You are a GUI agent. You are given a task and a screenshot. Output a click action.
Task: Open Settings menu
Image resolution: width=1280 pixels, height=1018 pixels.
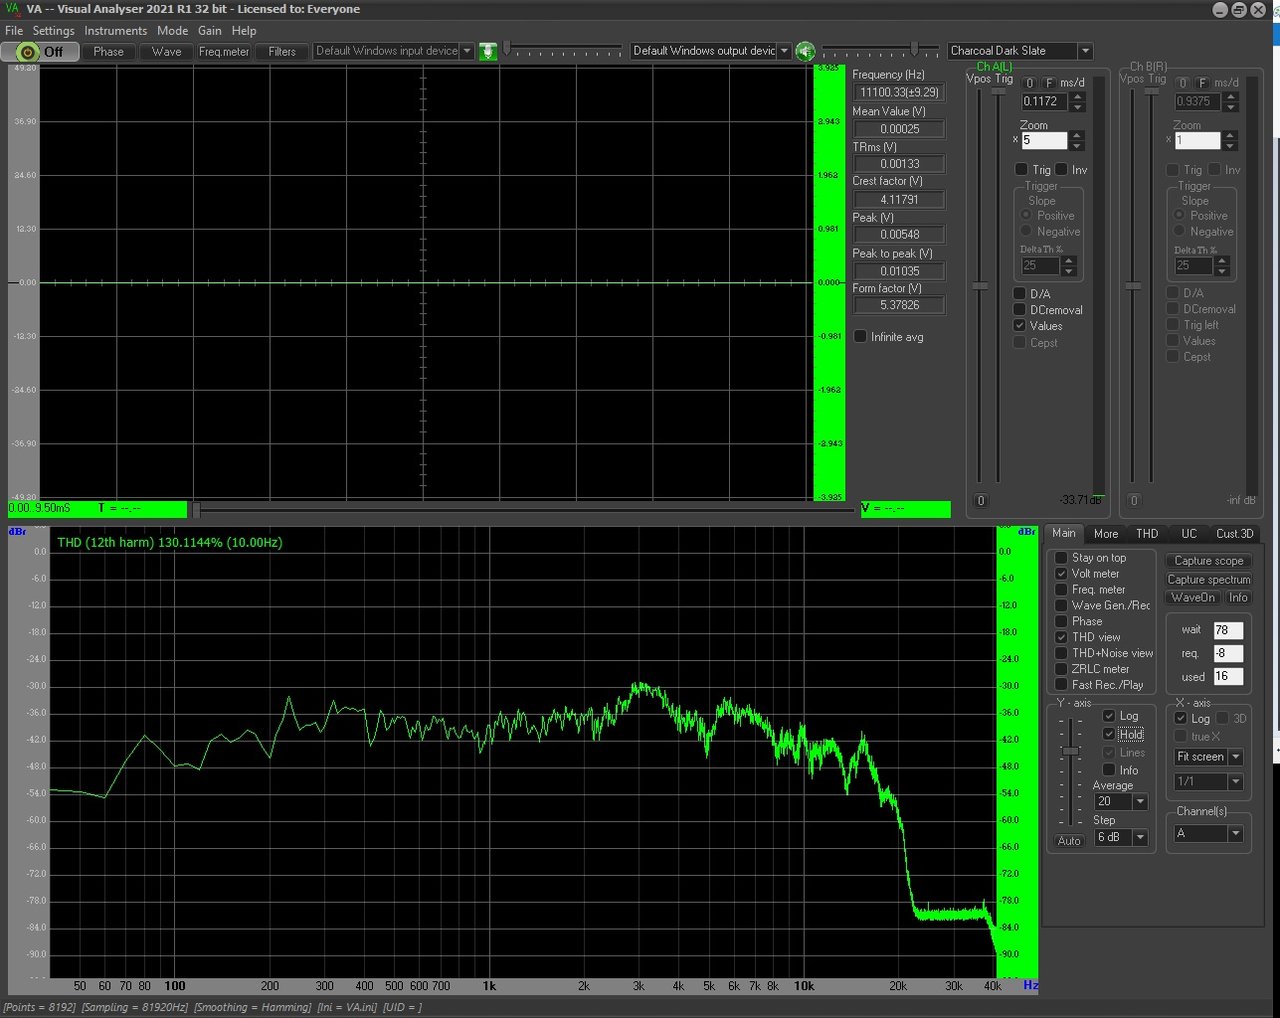pos(53,31)
